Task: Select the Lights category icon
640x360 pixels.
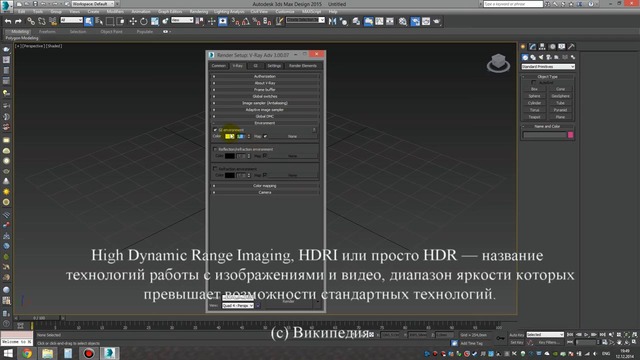Action: [541, 57]
